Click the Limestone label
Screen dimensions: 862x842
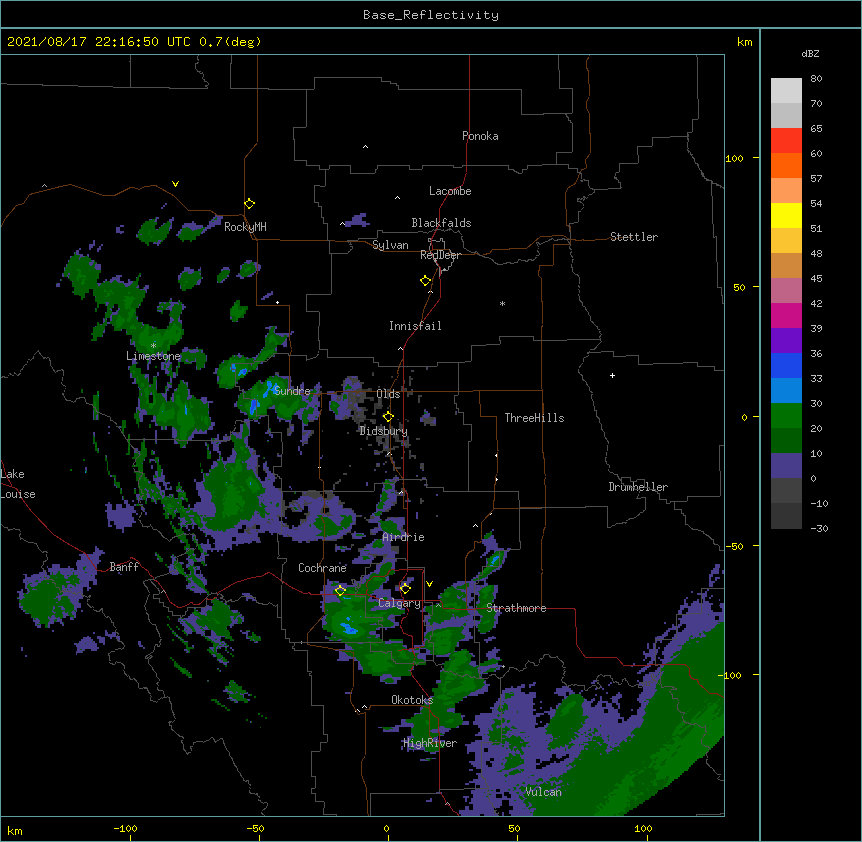pyautogui.click(x=153, y=356)
